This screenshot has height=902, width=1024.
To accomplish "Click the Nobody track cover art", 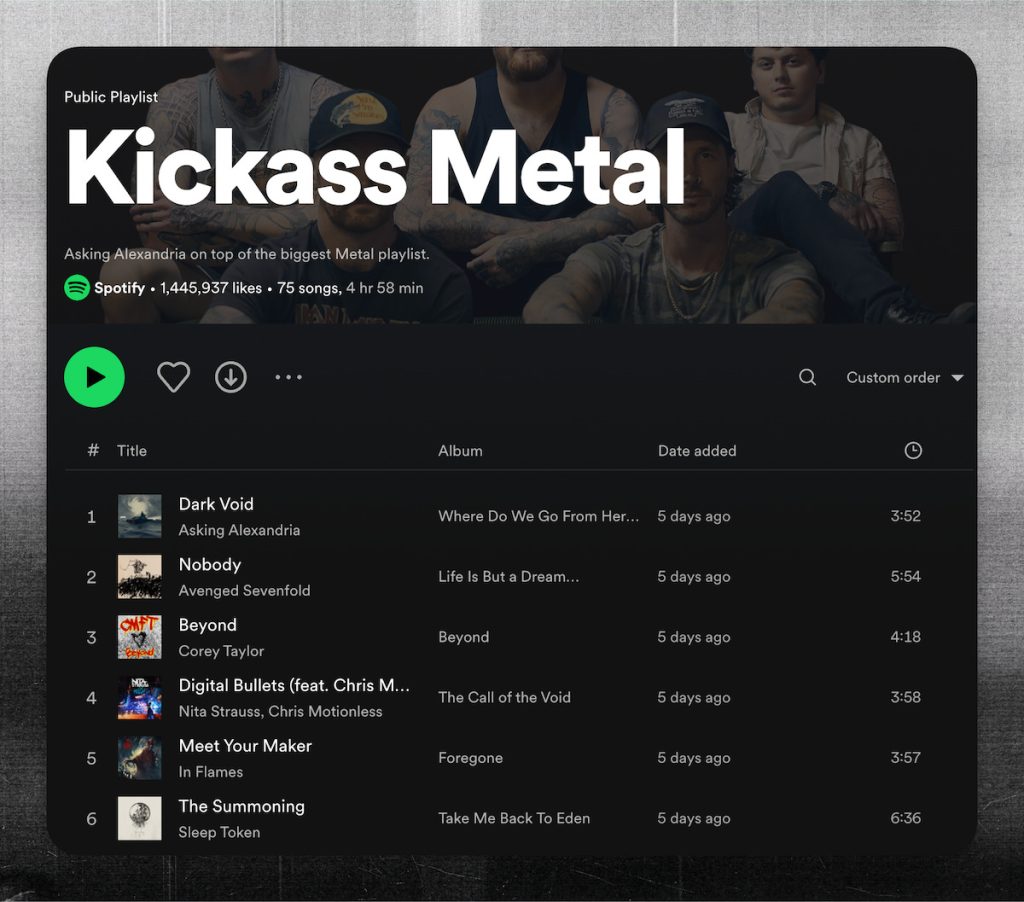I will [x=139, y=577].
